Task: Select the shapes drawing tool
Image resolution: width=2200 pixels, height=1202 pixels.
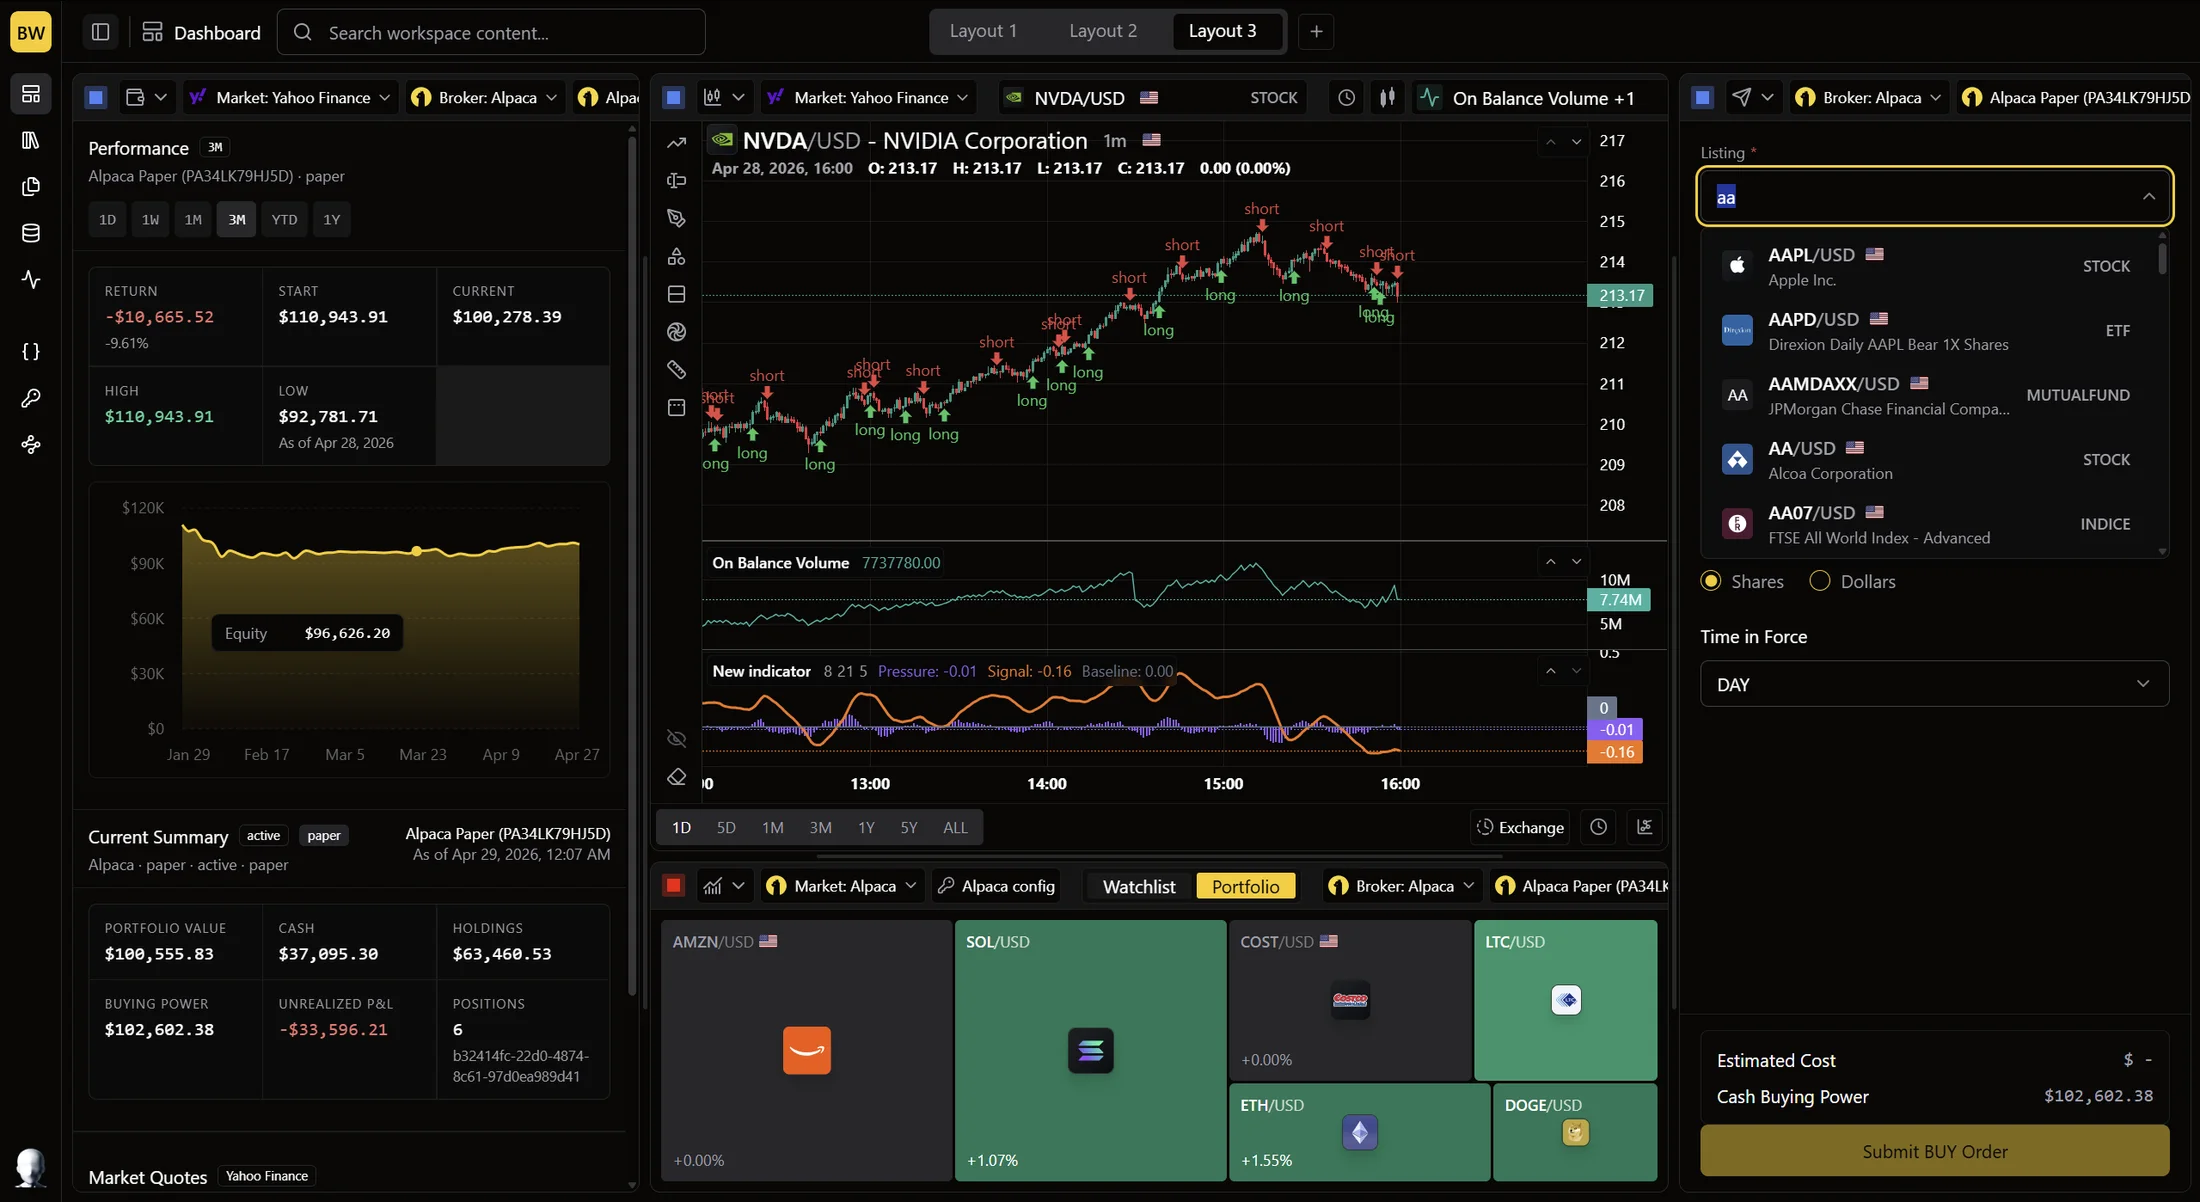Action: (x=677, y=257)
